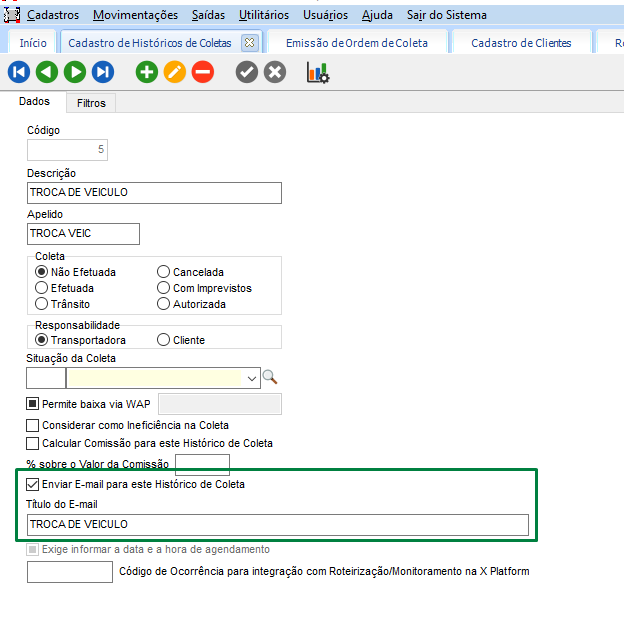Image resolution: width=624 pixels, height=627 pixels.
Task: Click Situação da Coleta code box
Action: 46,378
